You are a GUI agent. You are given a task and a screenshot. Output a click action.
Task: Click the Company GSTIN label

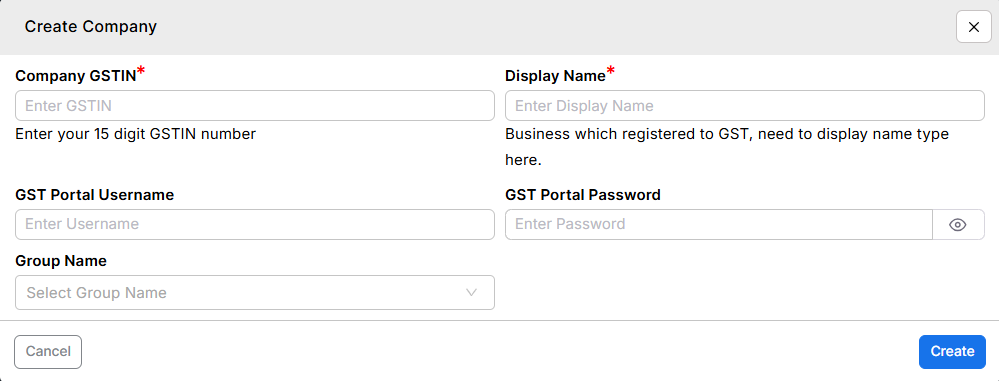tap(76, 76)
